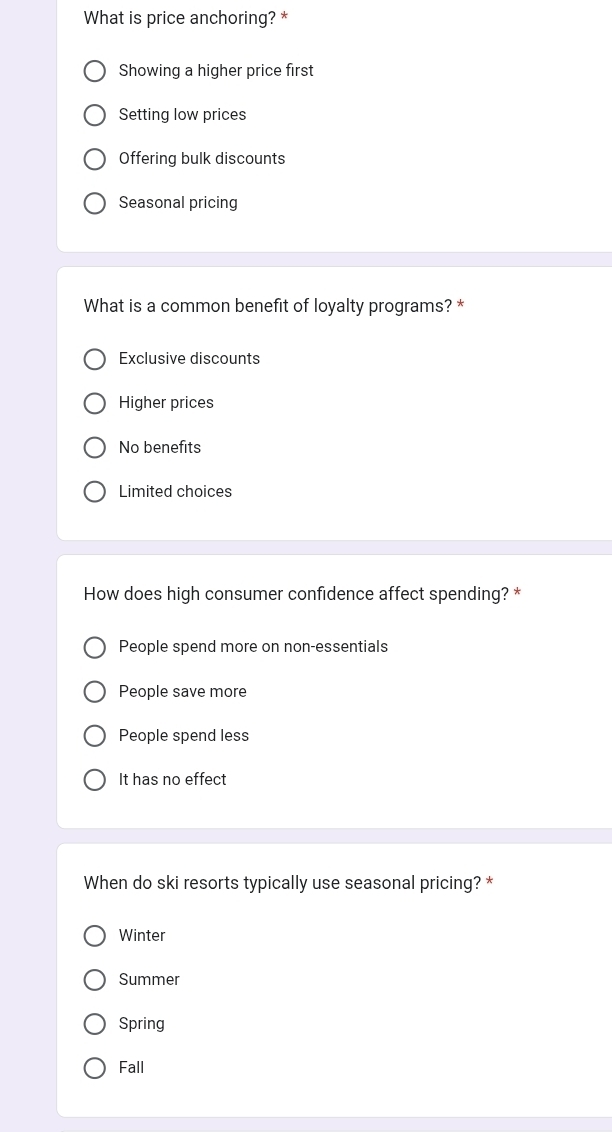Click the 'What is price anchoring?' question text
This screenshot has height=1132, width=612.
click(180, 18)
